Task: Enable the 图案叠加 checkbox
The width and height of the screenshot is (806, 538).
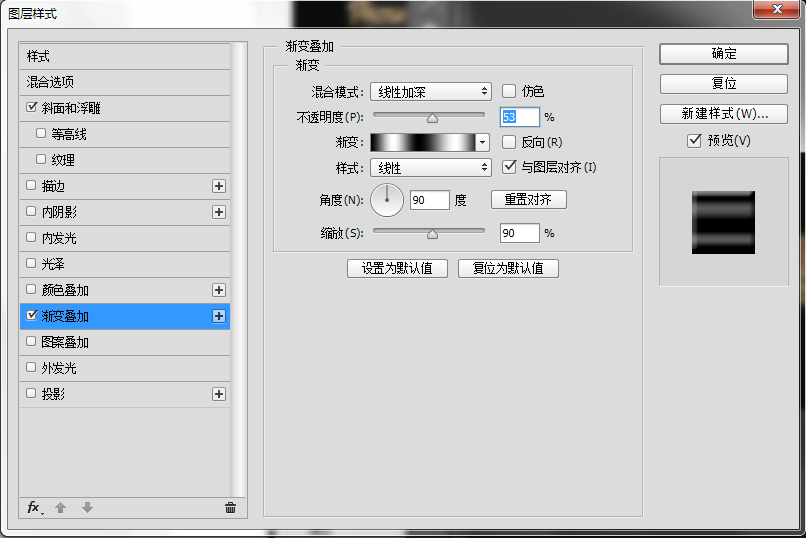Action: [31, 341]
